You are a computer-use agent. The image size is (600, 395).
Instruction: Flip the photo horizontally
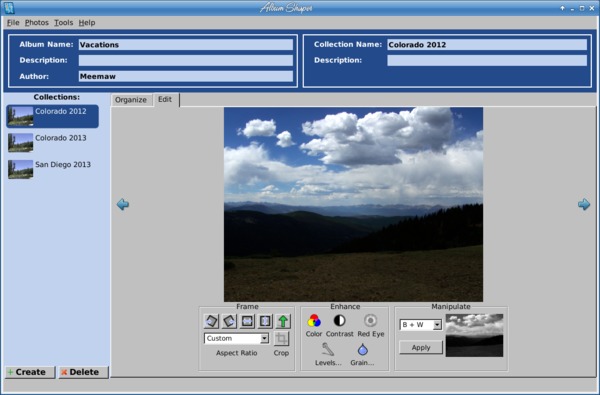pos(247,321)
